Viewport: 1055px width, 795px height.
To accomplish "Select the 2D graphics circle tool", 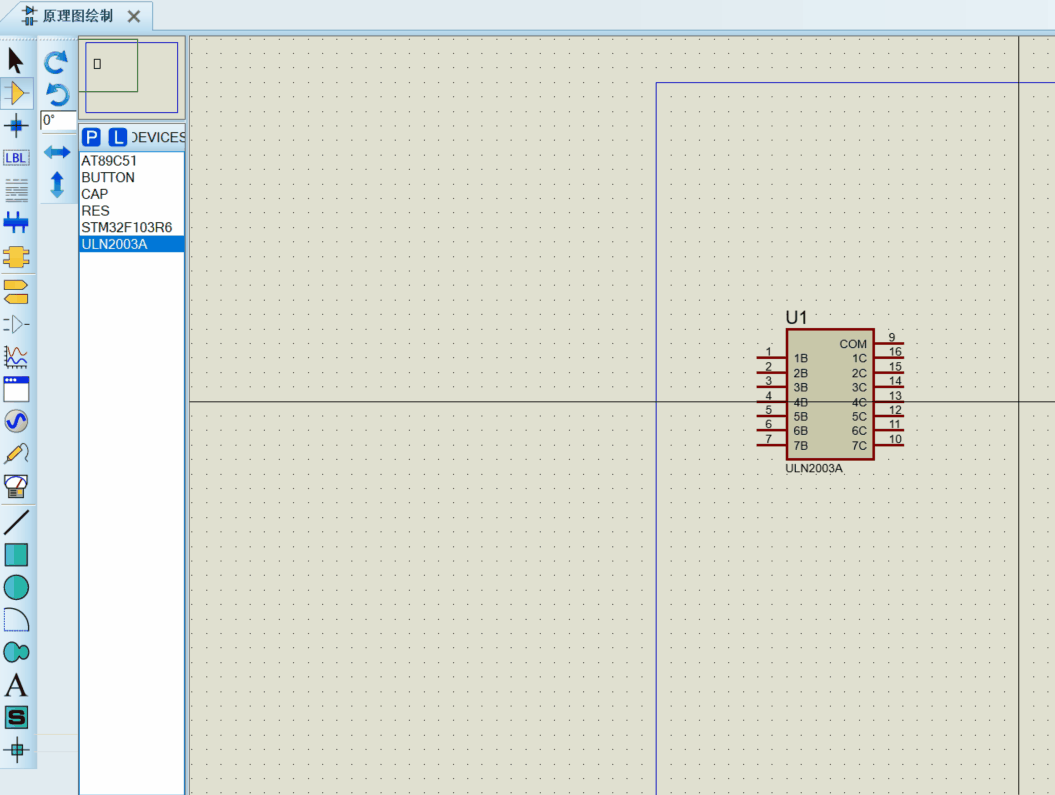I will [x=16, y=587].
